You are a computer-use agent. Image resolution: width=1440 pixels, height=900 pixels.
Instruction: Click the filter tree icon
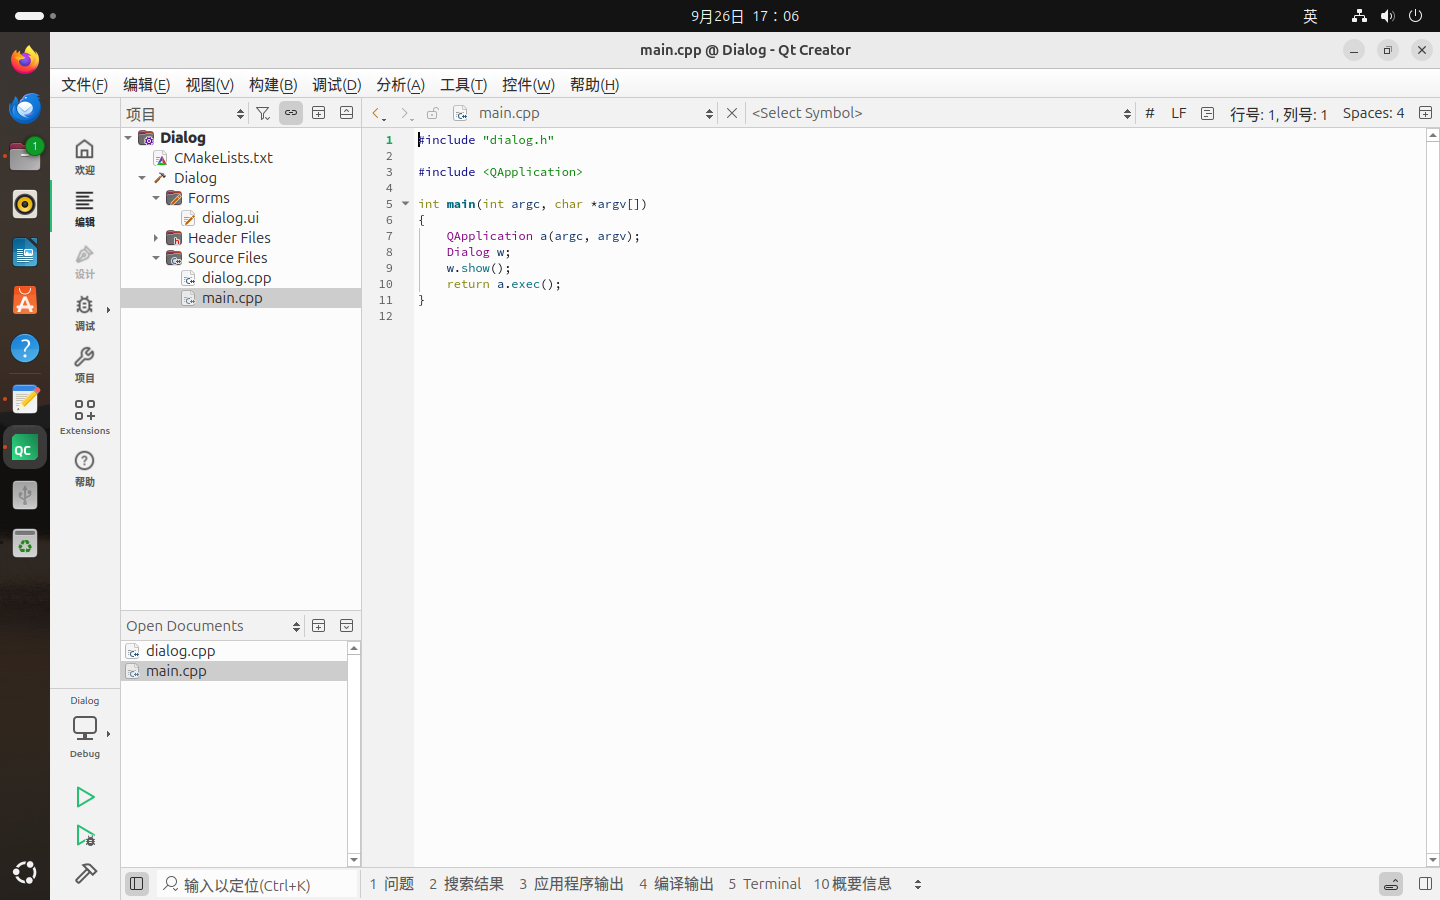tap(263, 113)
